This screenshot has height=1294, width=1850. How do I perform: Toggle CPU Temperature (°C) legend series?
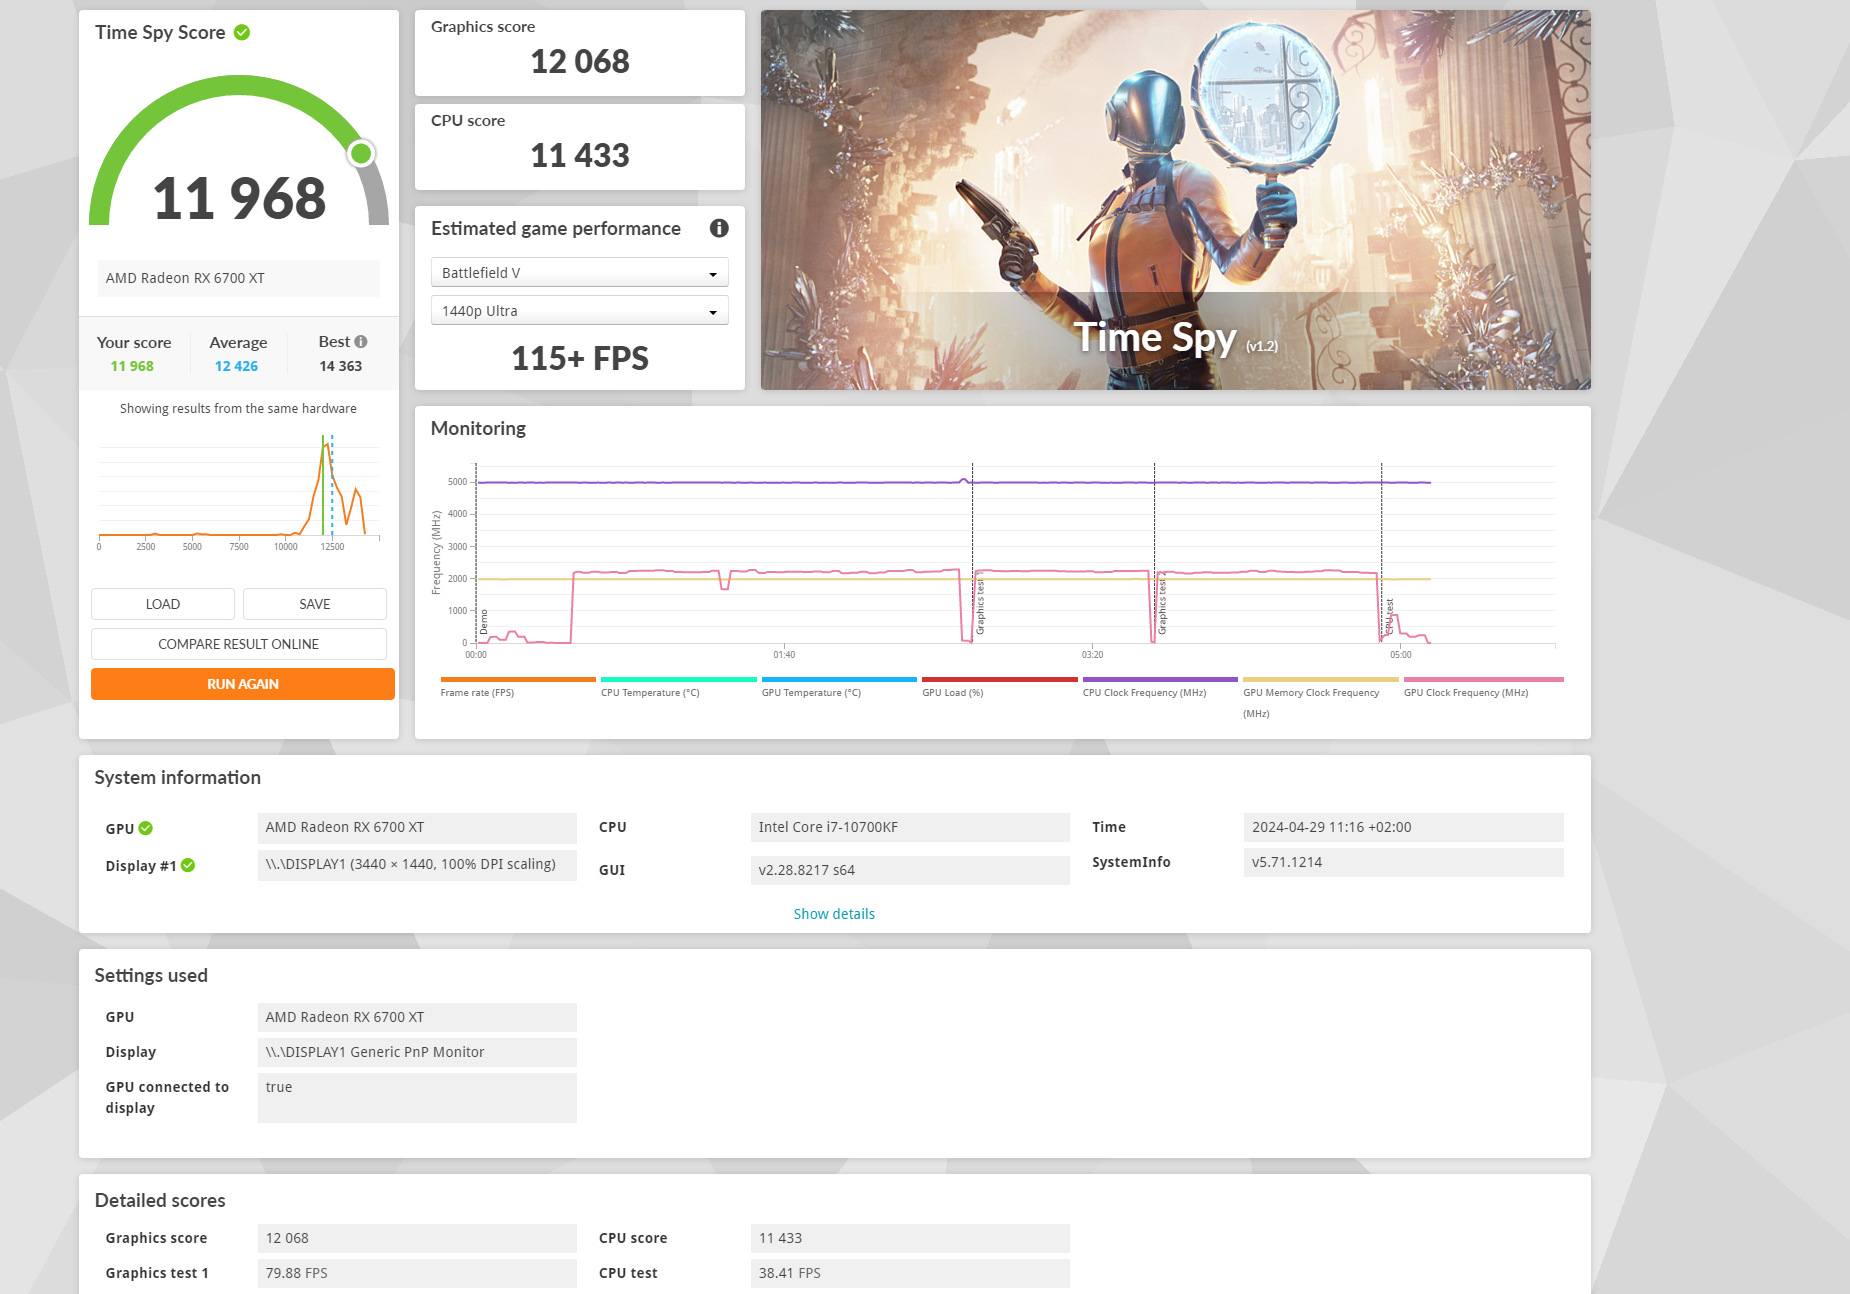(678, 687)
